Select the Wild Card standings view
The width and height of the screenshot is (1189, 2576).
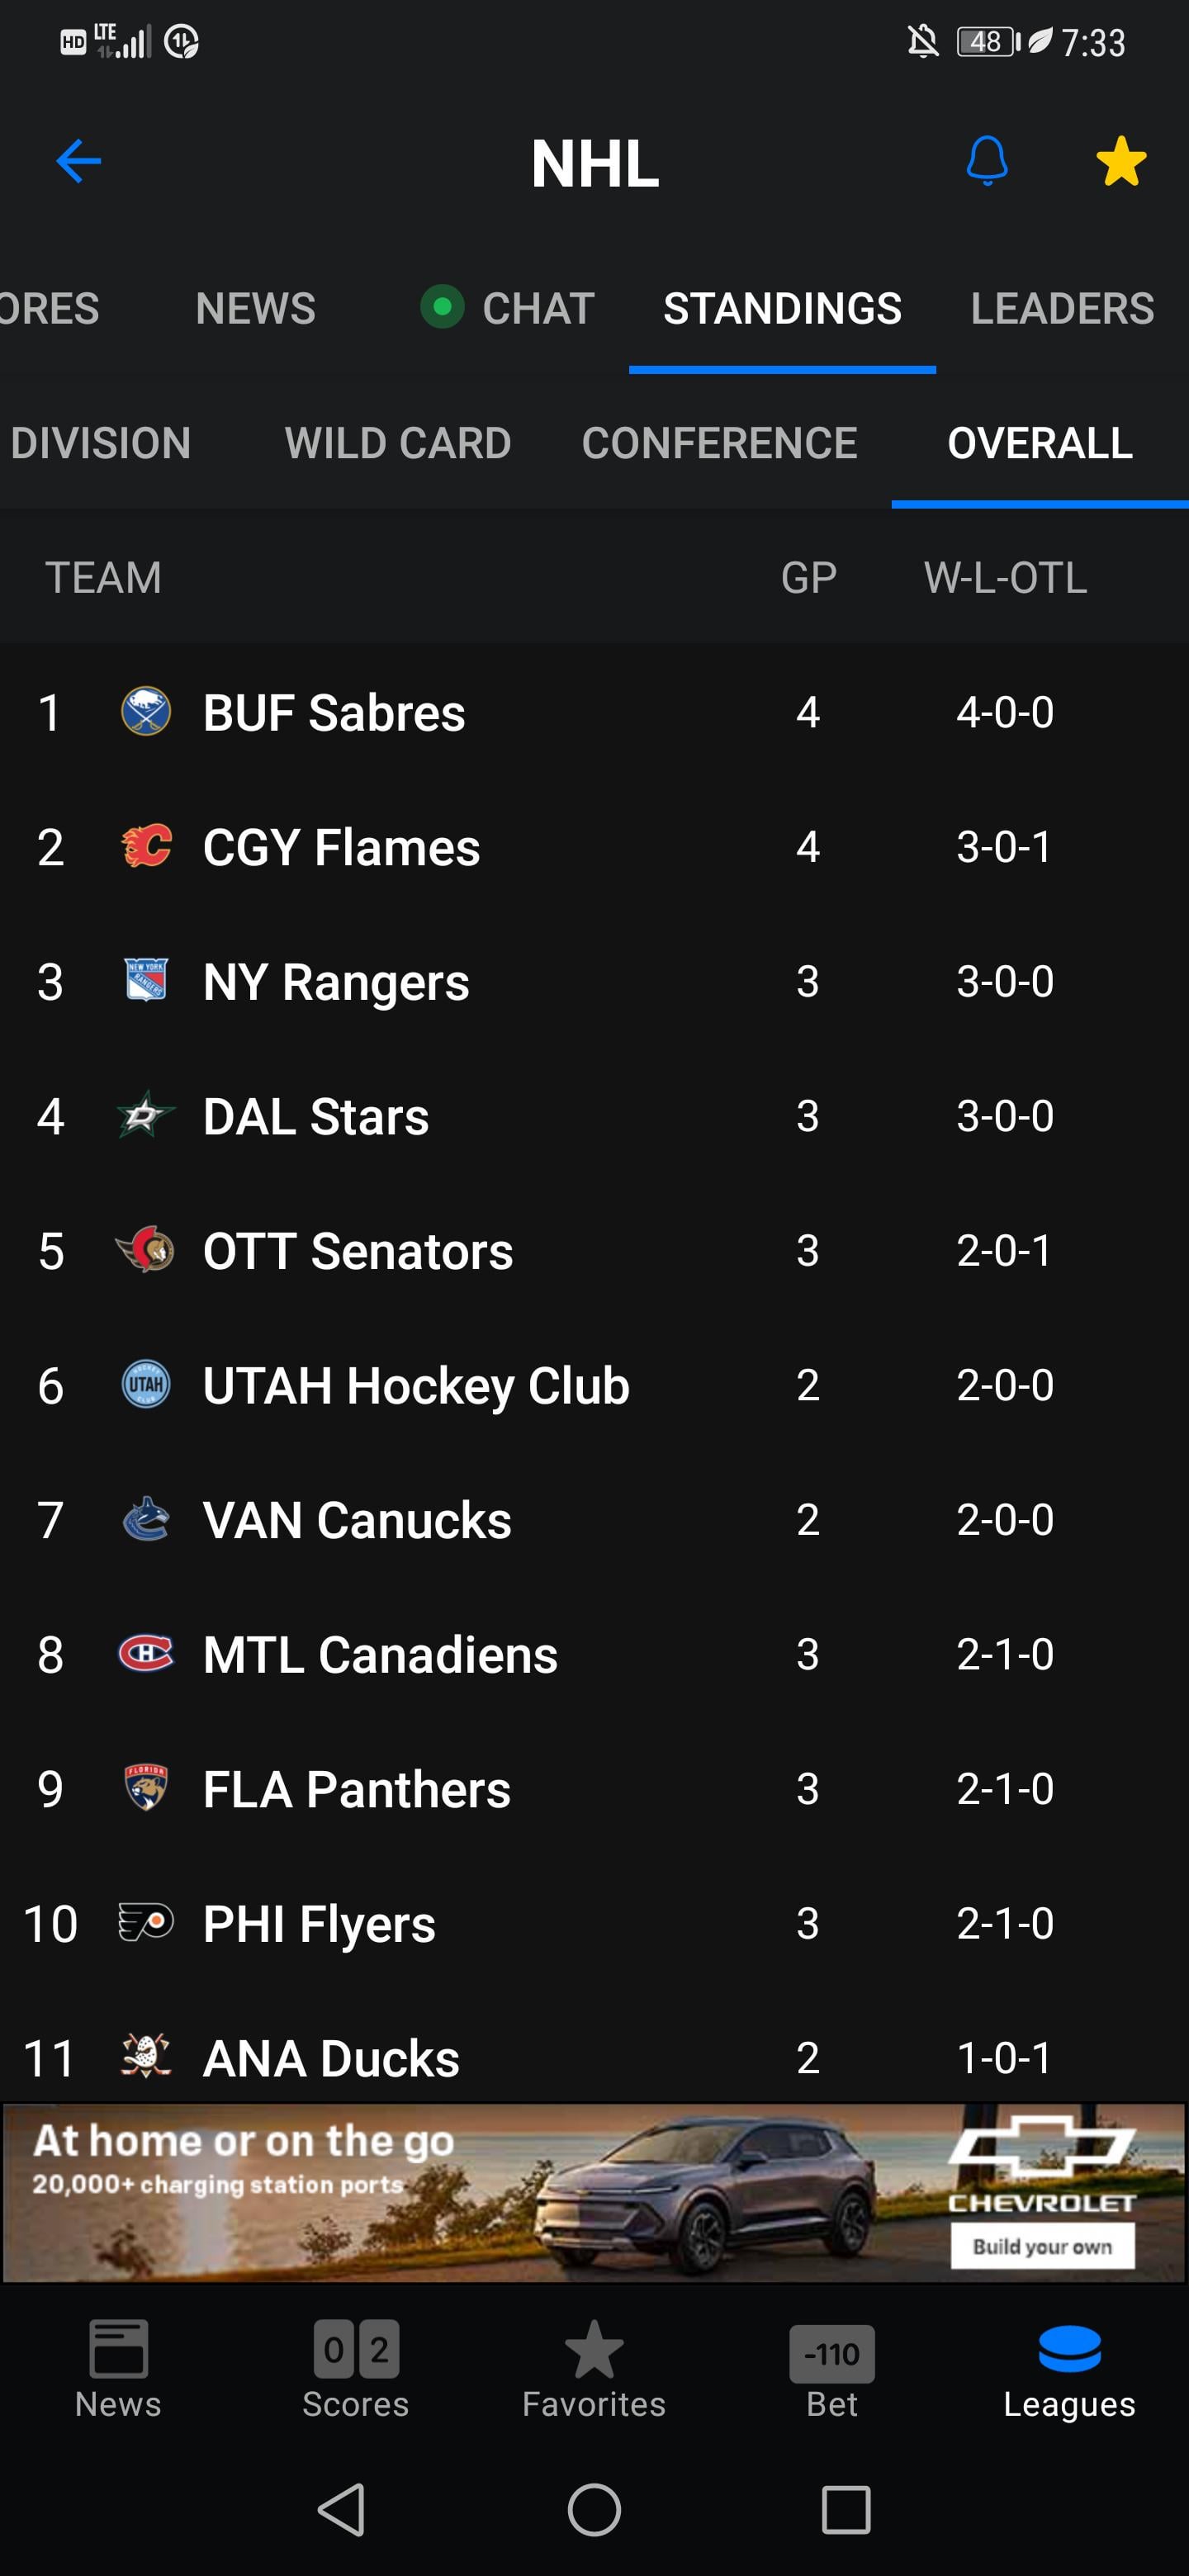398,443
